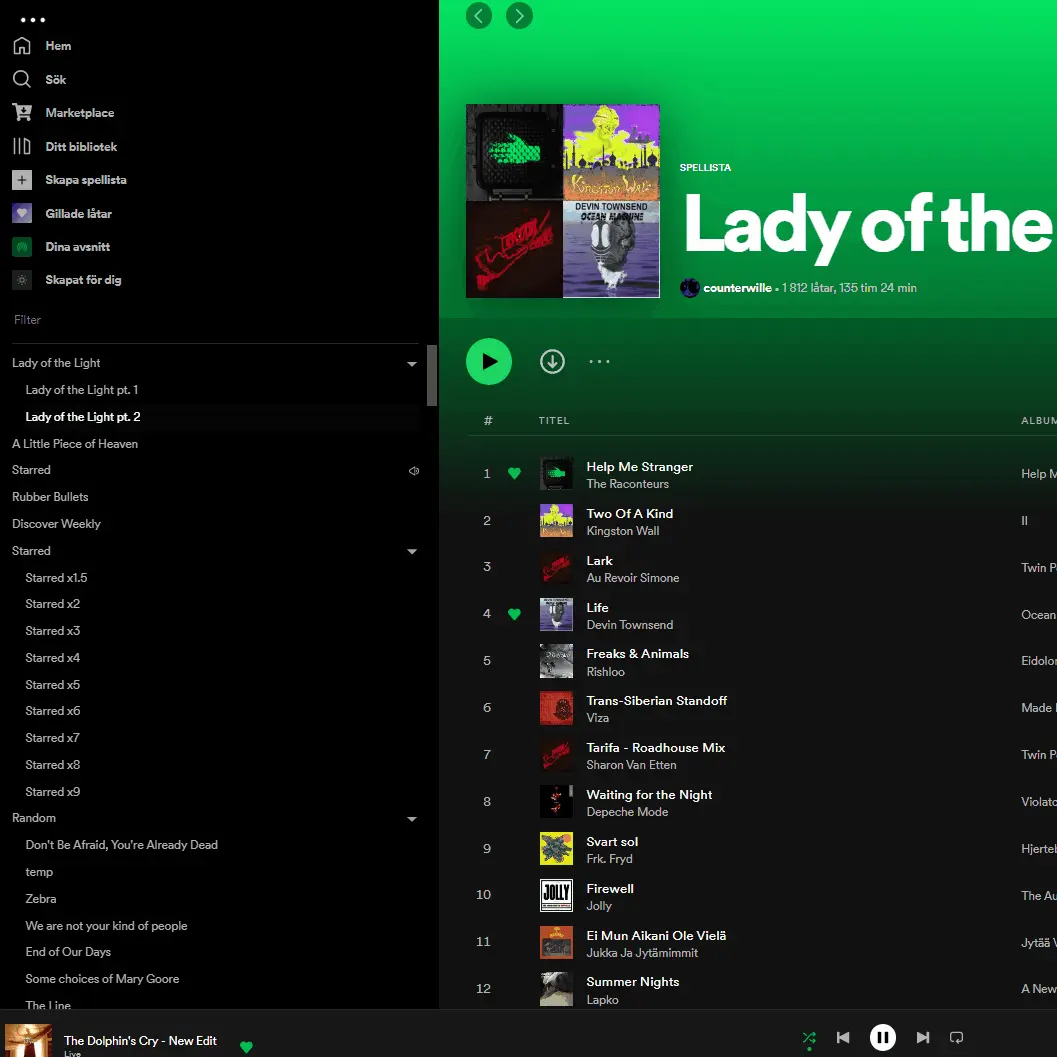Viewport: 1057px width, 1057px height.
Task: Collapse the Random folder
Action: point(412,819)
